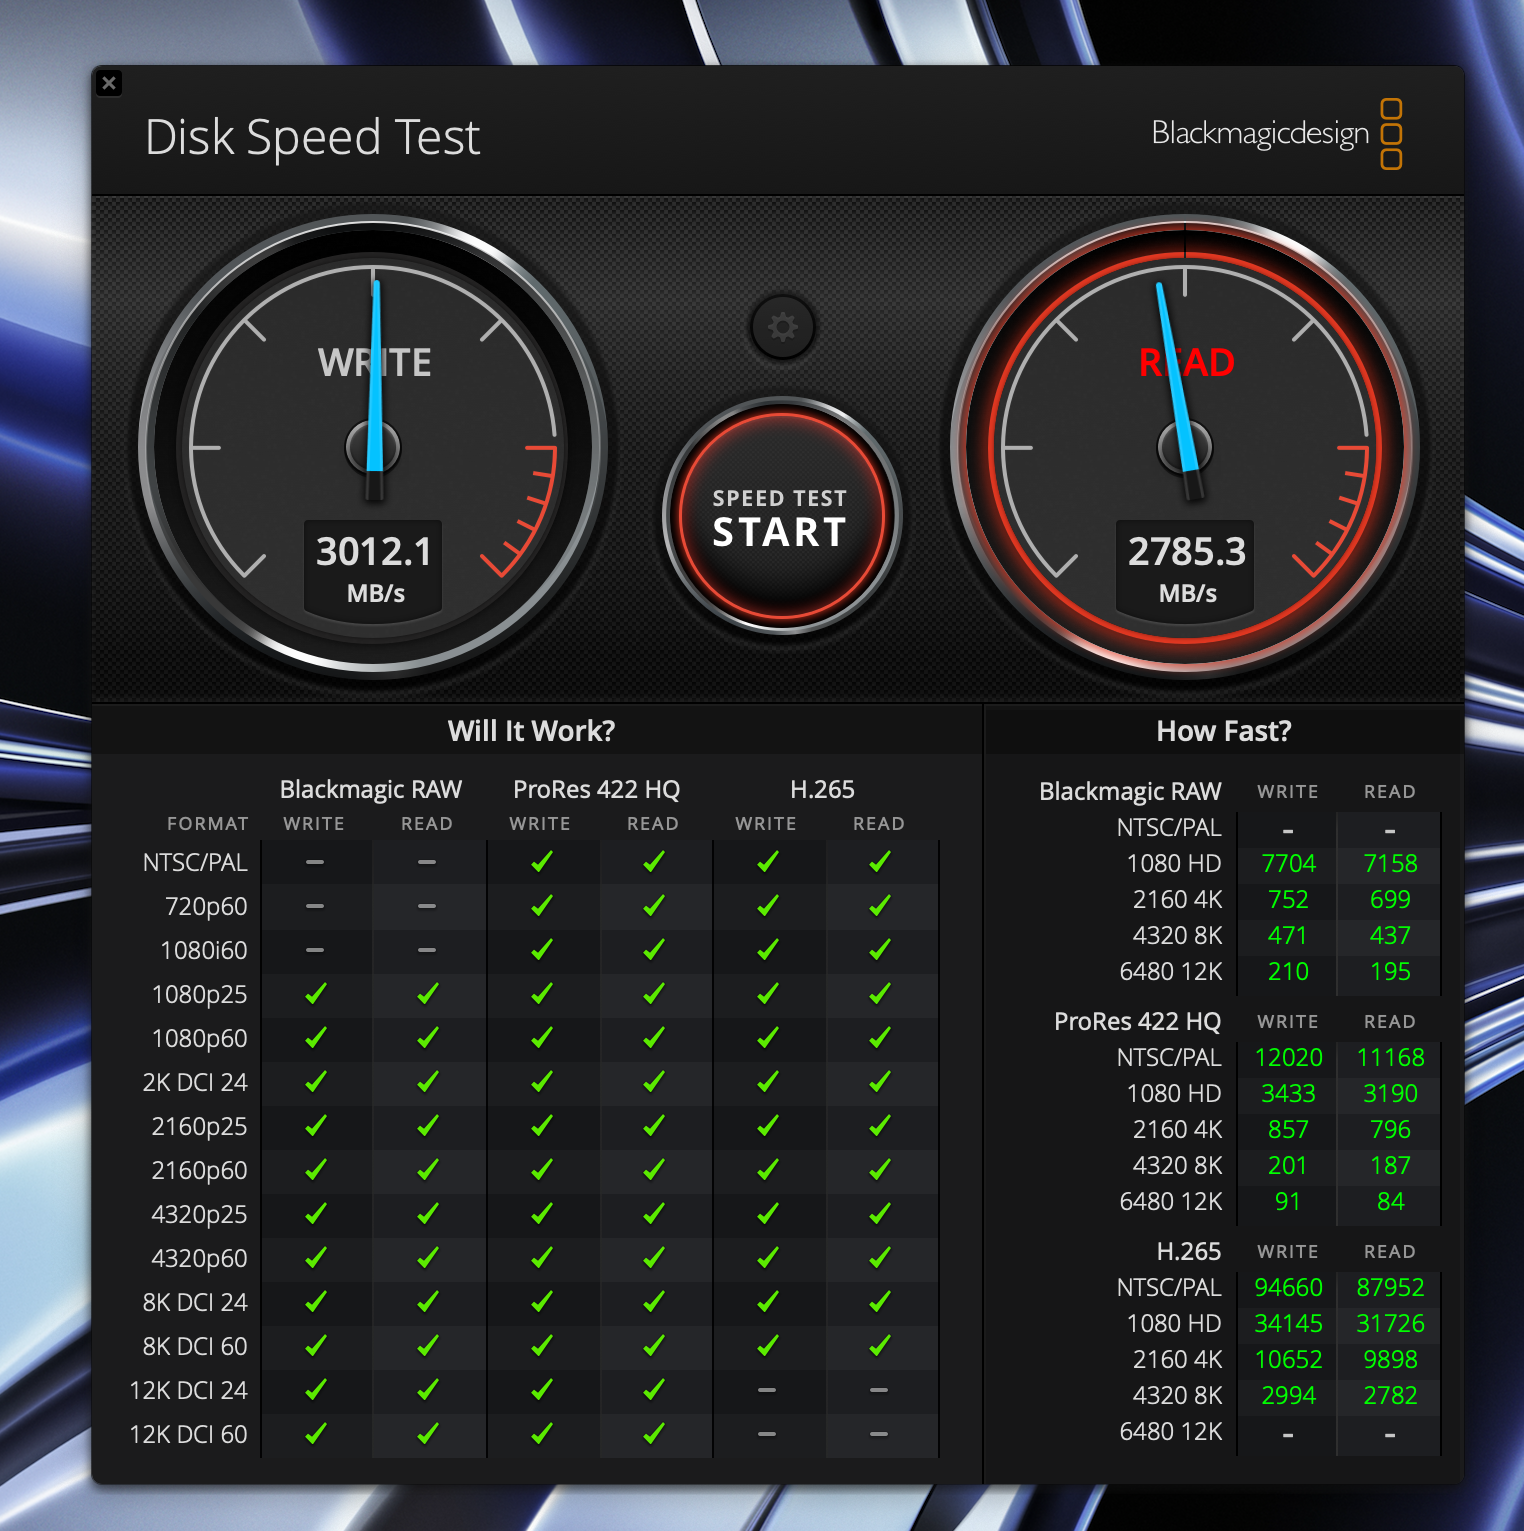
Task: Click the WRITE gauge dial
Action: point(373,447)
